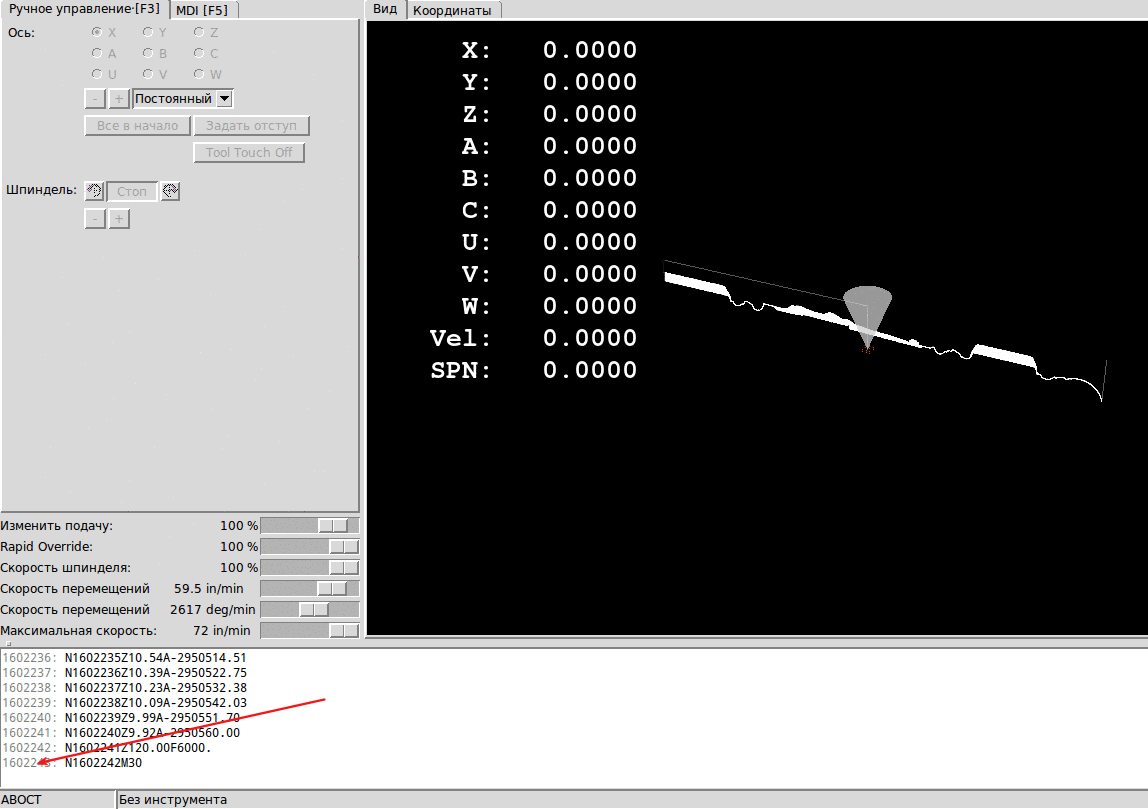Select the C axis radio button
1148x809 pixels.
(x=199, y=53)
